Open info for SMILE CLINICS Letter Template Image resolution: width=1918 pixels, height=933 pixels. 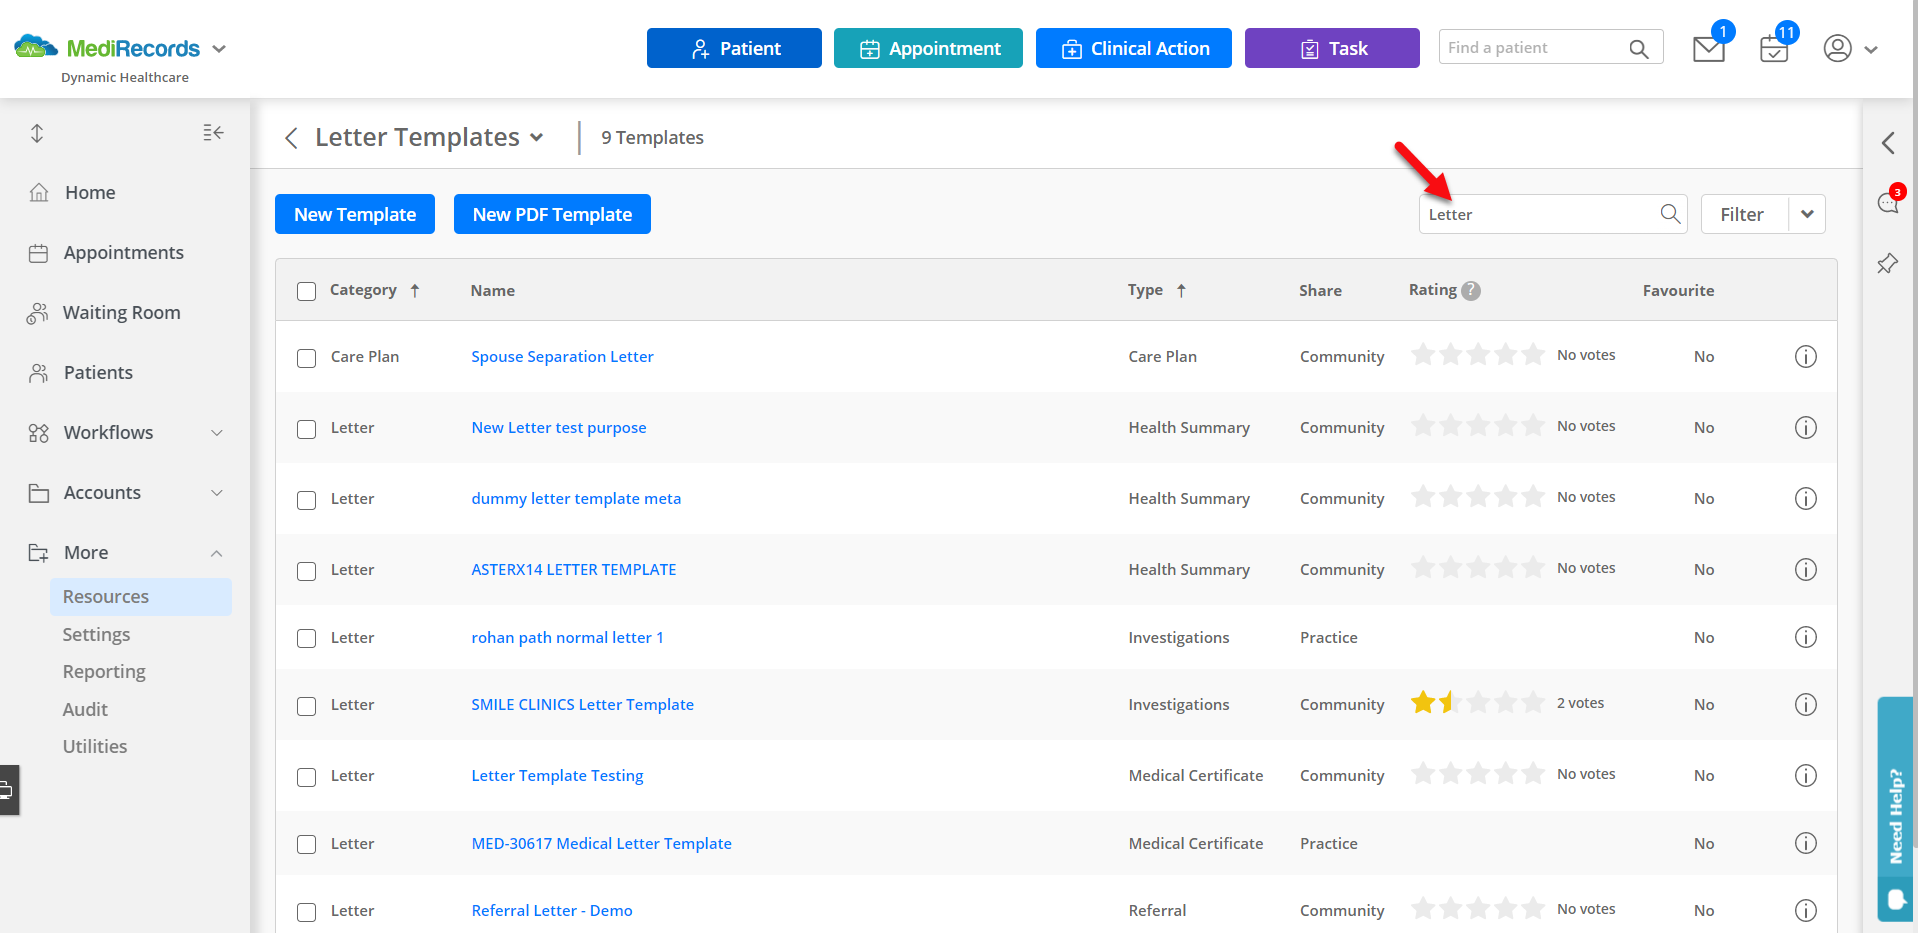point(1805,705)
